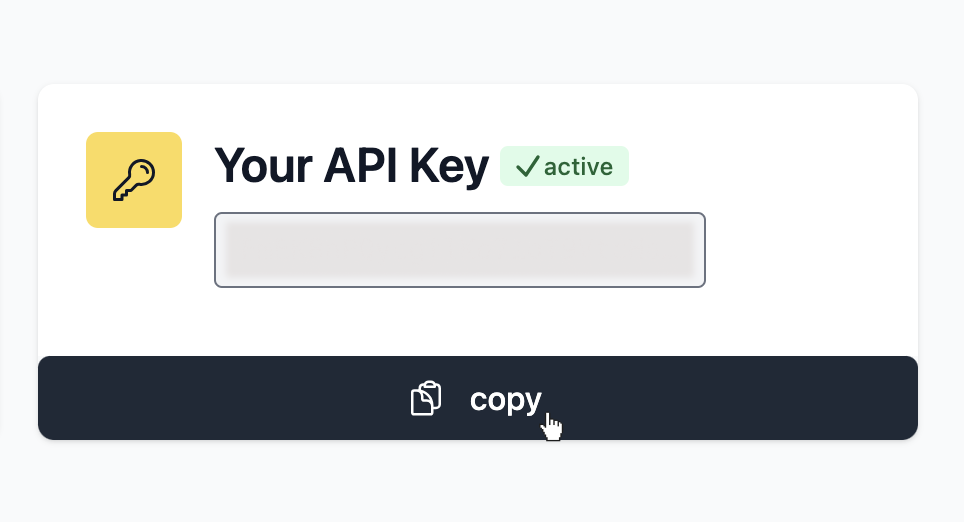Viewport: 964px width, 522px height.
Task: Click the "copy" text label
Action: pyautogui.click(x=505, y=400)
